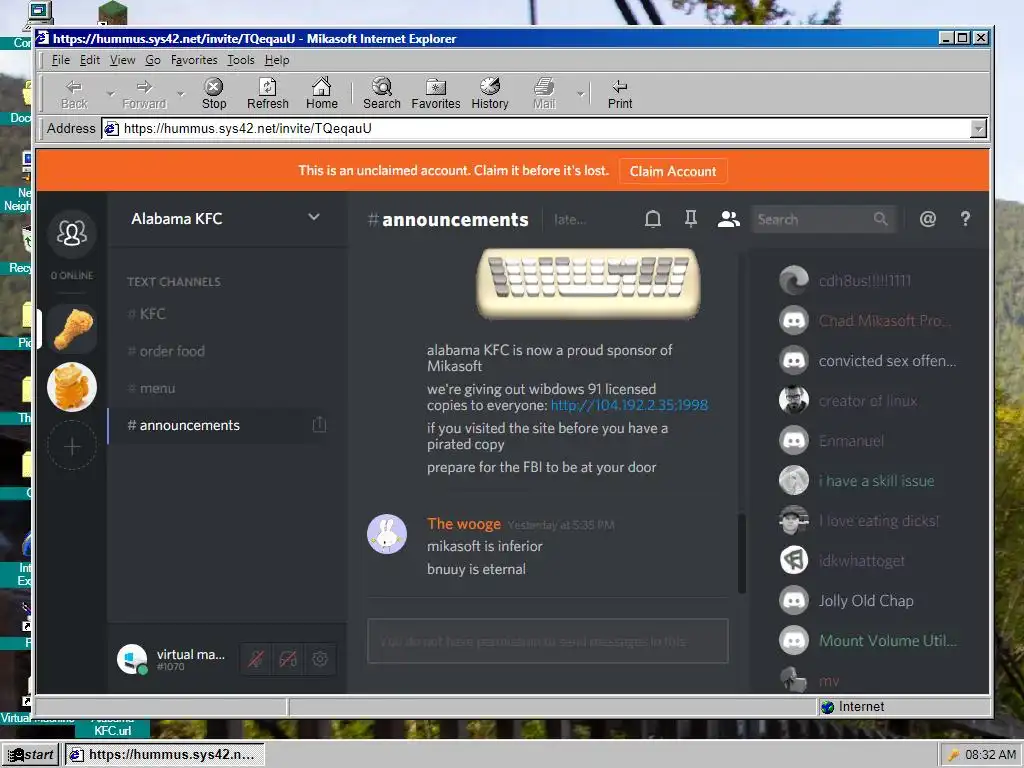
Task: Select the pancake stack server icon
Action: [72, 387]
